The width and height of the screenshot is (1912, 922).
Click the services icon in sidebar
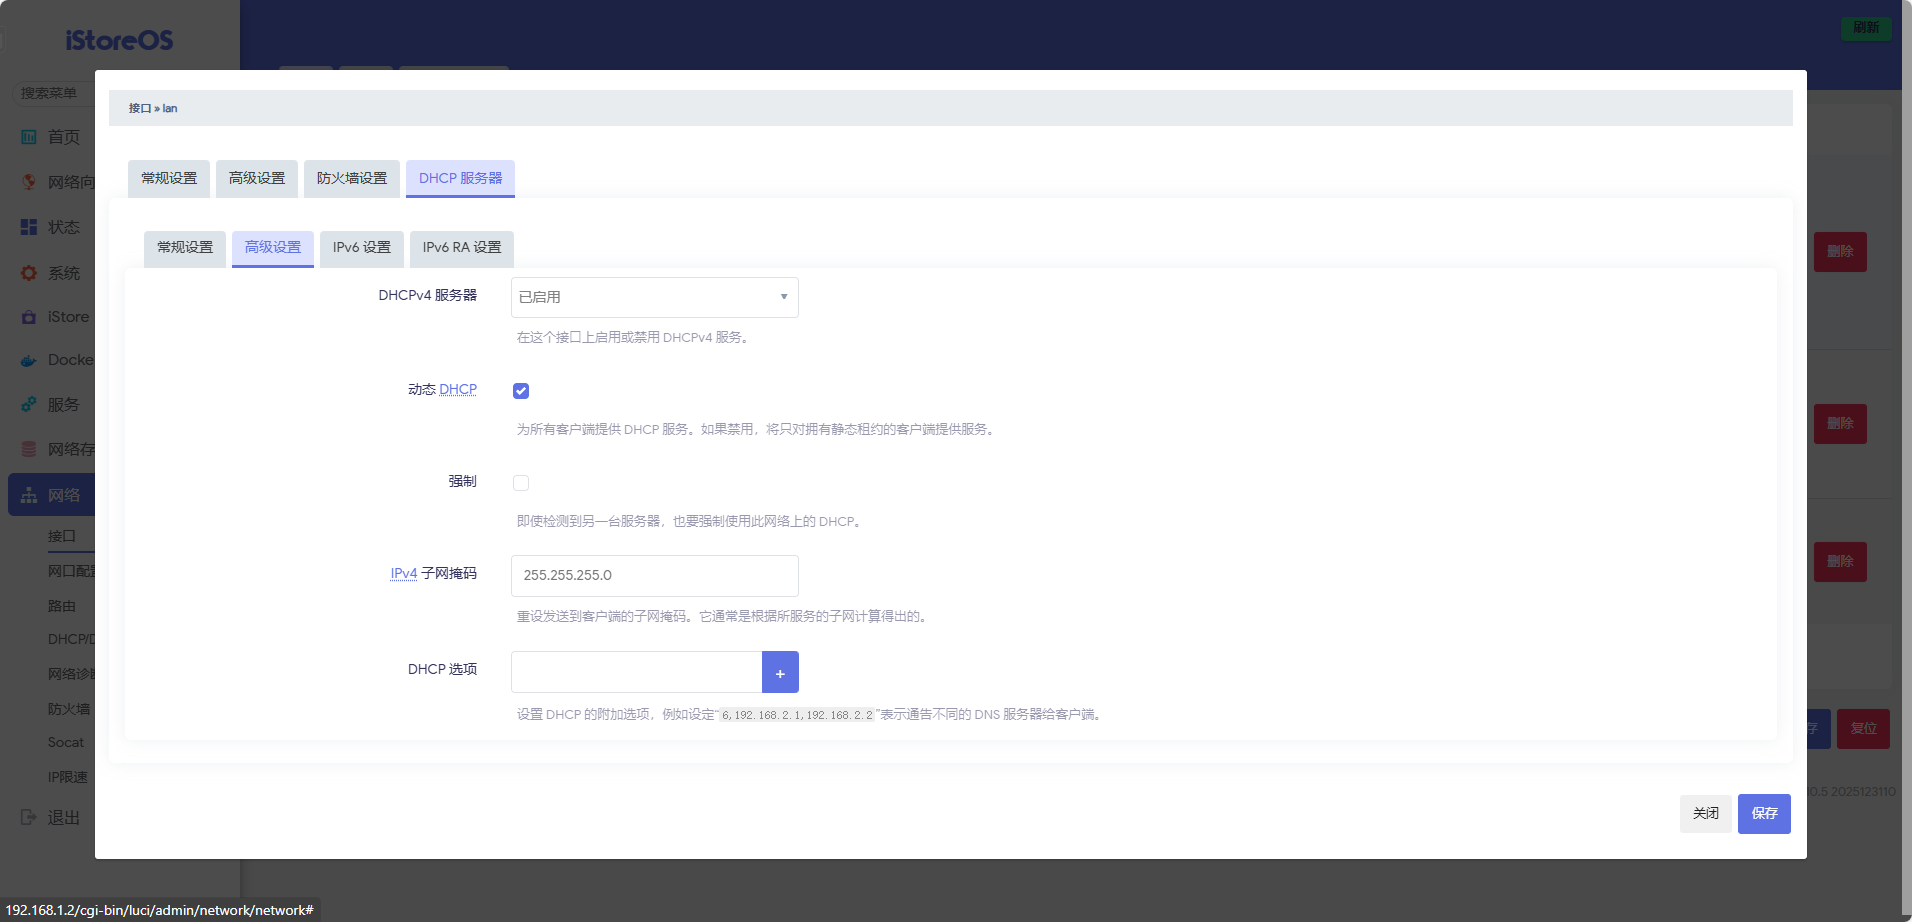click(29, 405)
